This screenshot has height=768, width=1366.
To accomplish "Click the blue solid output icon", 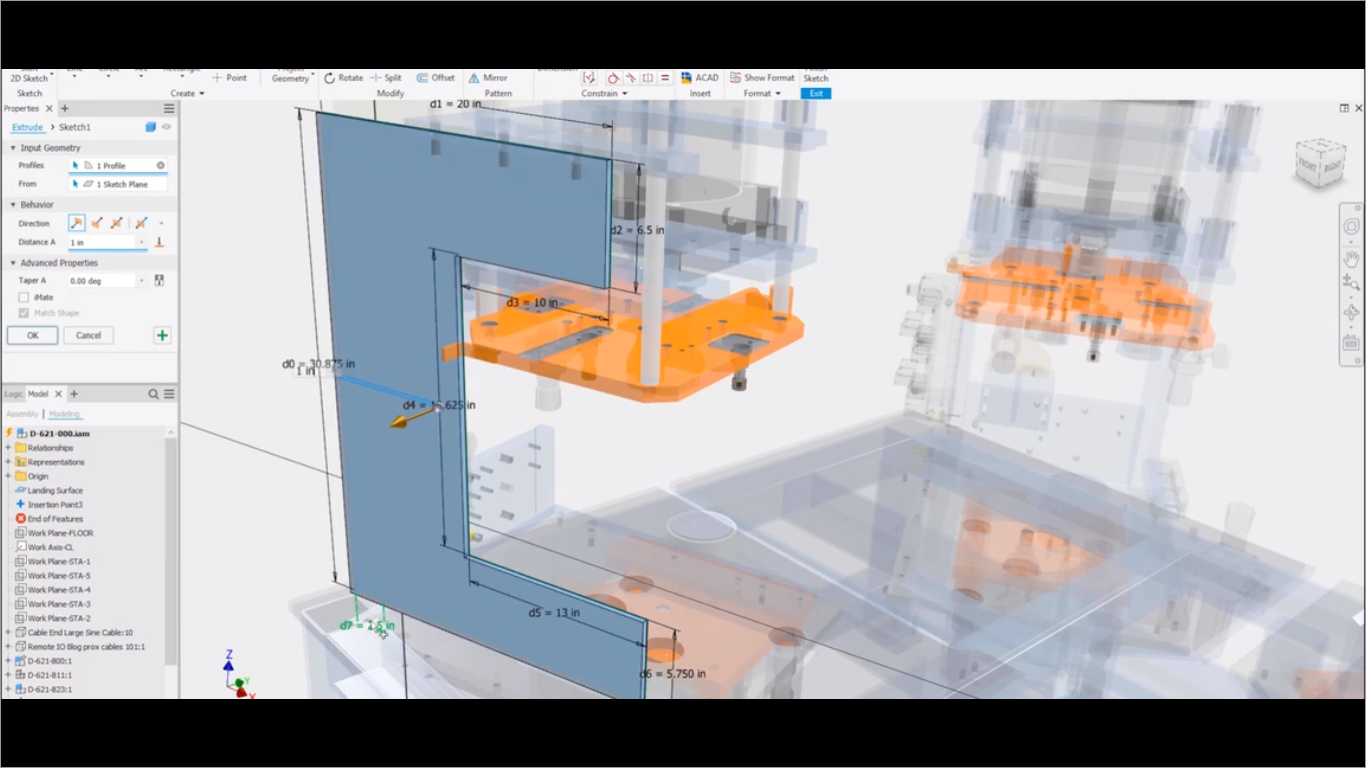I will click(x=150, y=127).
